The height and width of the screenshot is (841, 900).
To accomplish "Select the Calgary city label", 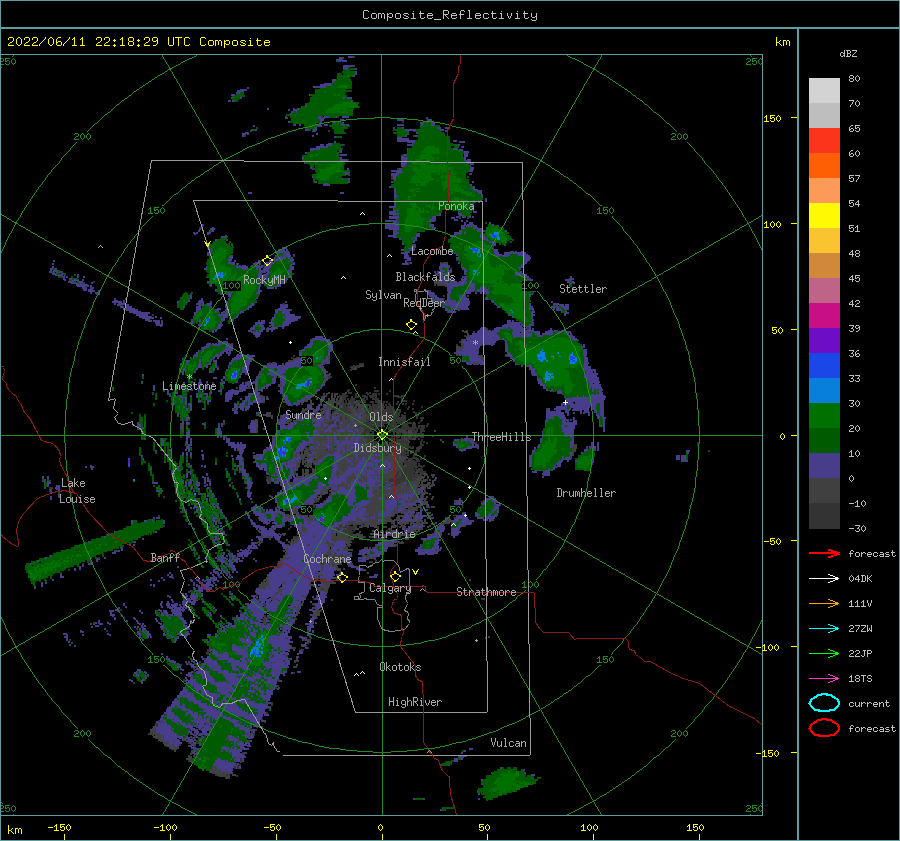I will (390, 588).
